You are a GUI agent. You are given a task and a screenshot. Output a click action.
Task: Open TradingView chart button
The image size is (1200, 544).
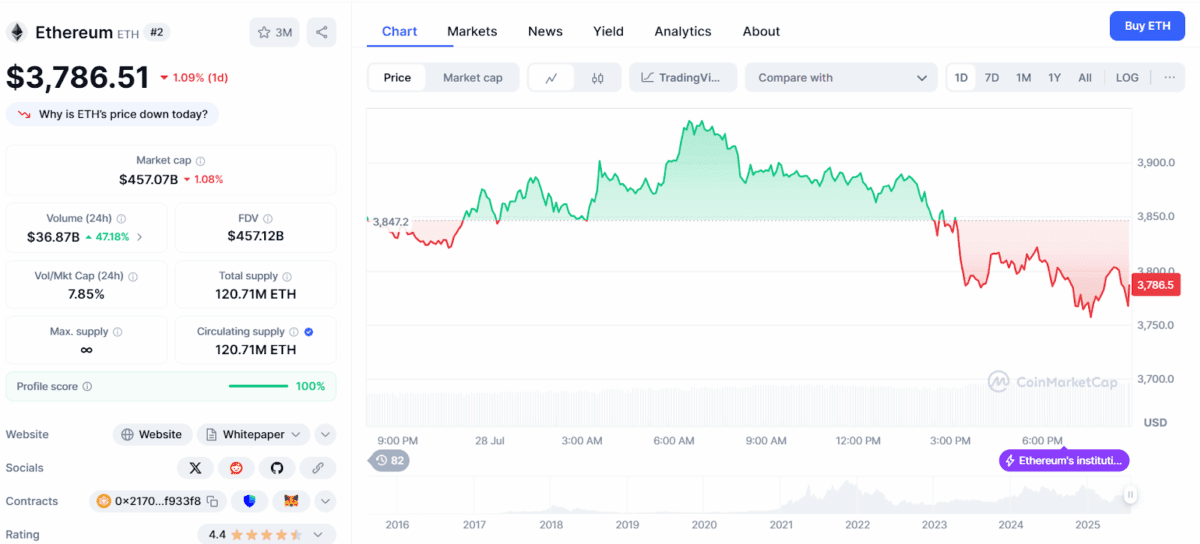click(x=683, y=78)
